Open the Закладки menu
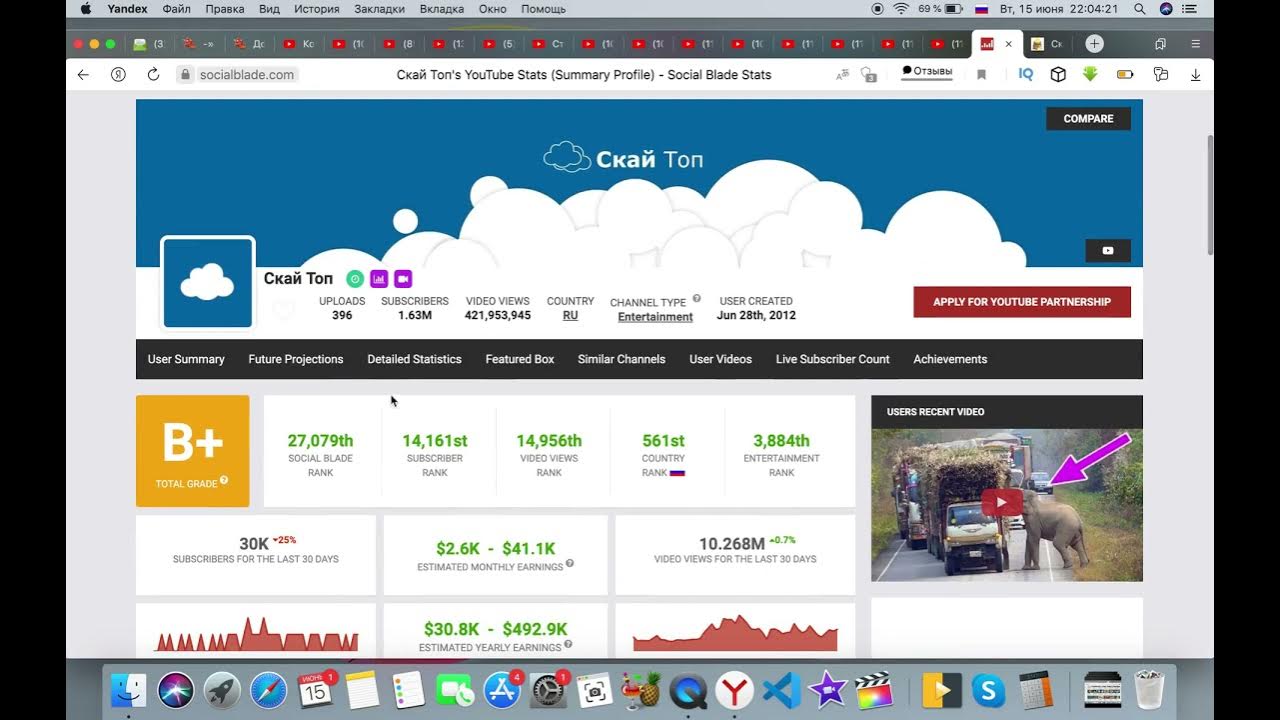1280x720 pixels. (379, 9)
